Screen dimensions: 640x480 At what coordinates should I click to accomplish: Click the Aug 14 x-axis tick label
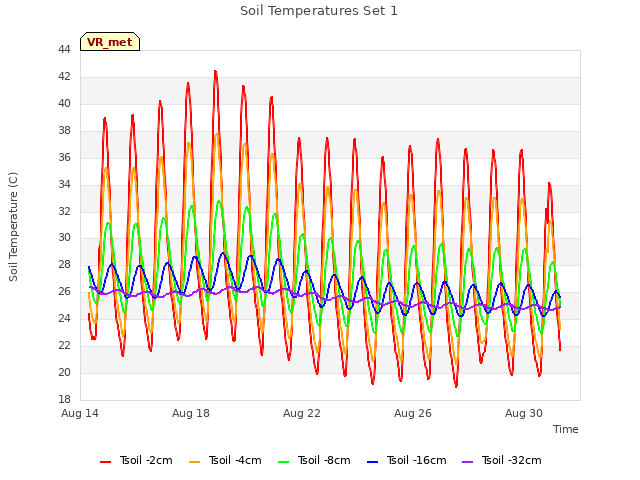pyautogui.click(x=80, y=413)
